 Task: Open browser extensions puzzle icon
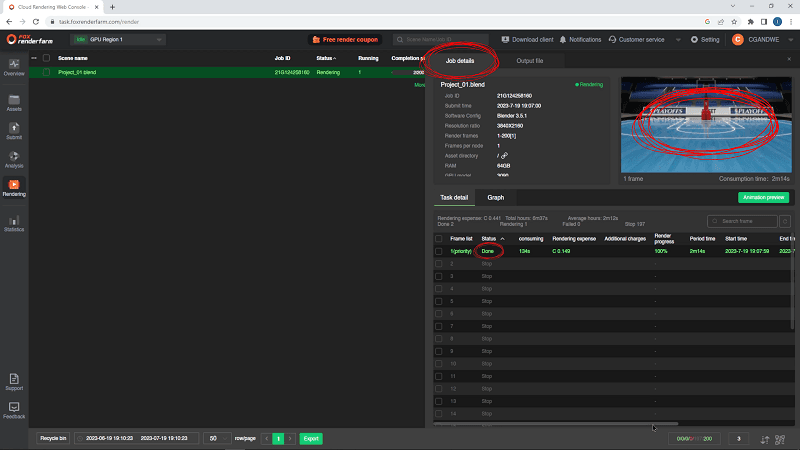[751, 21]
